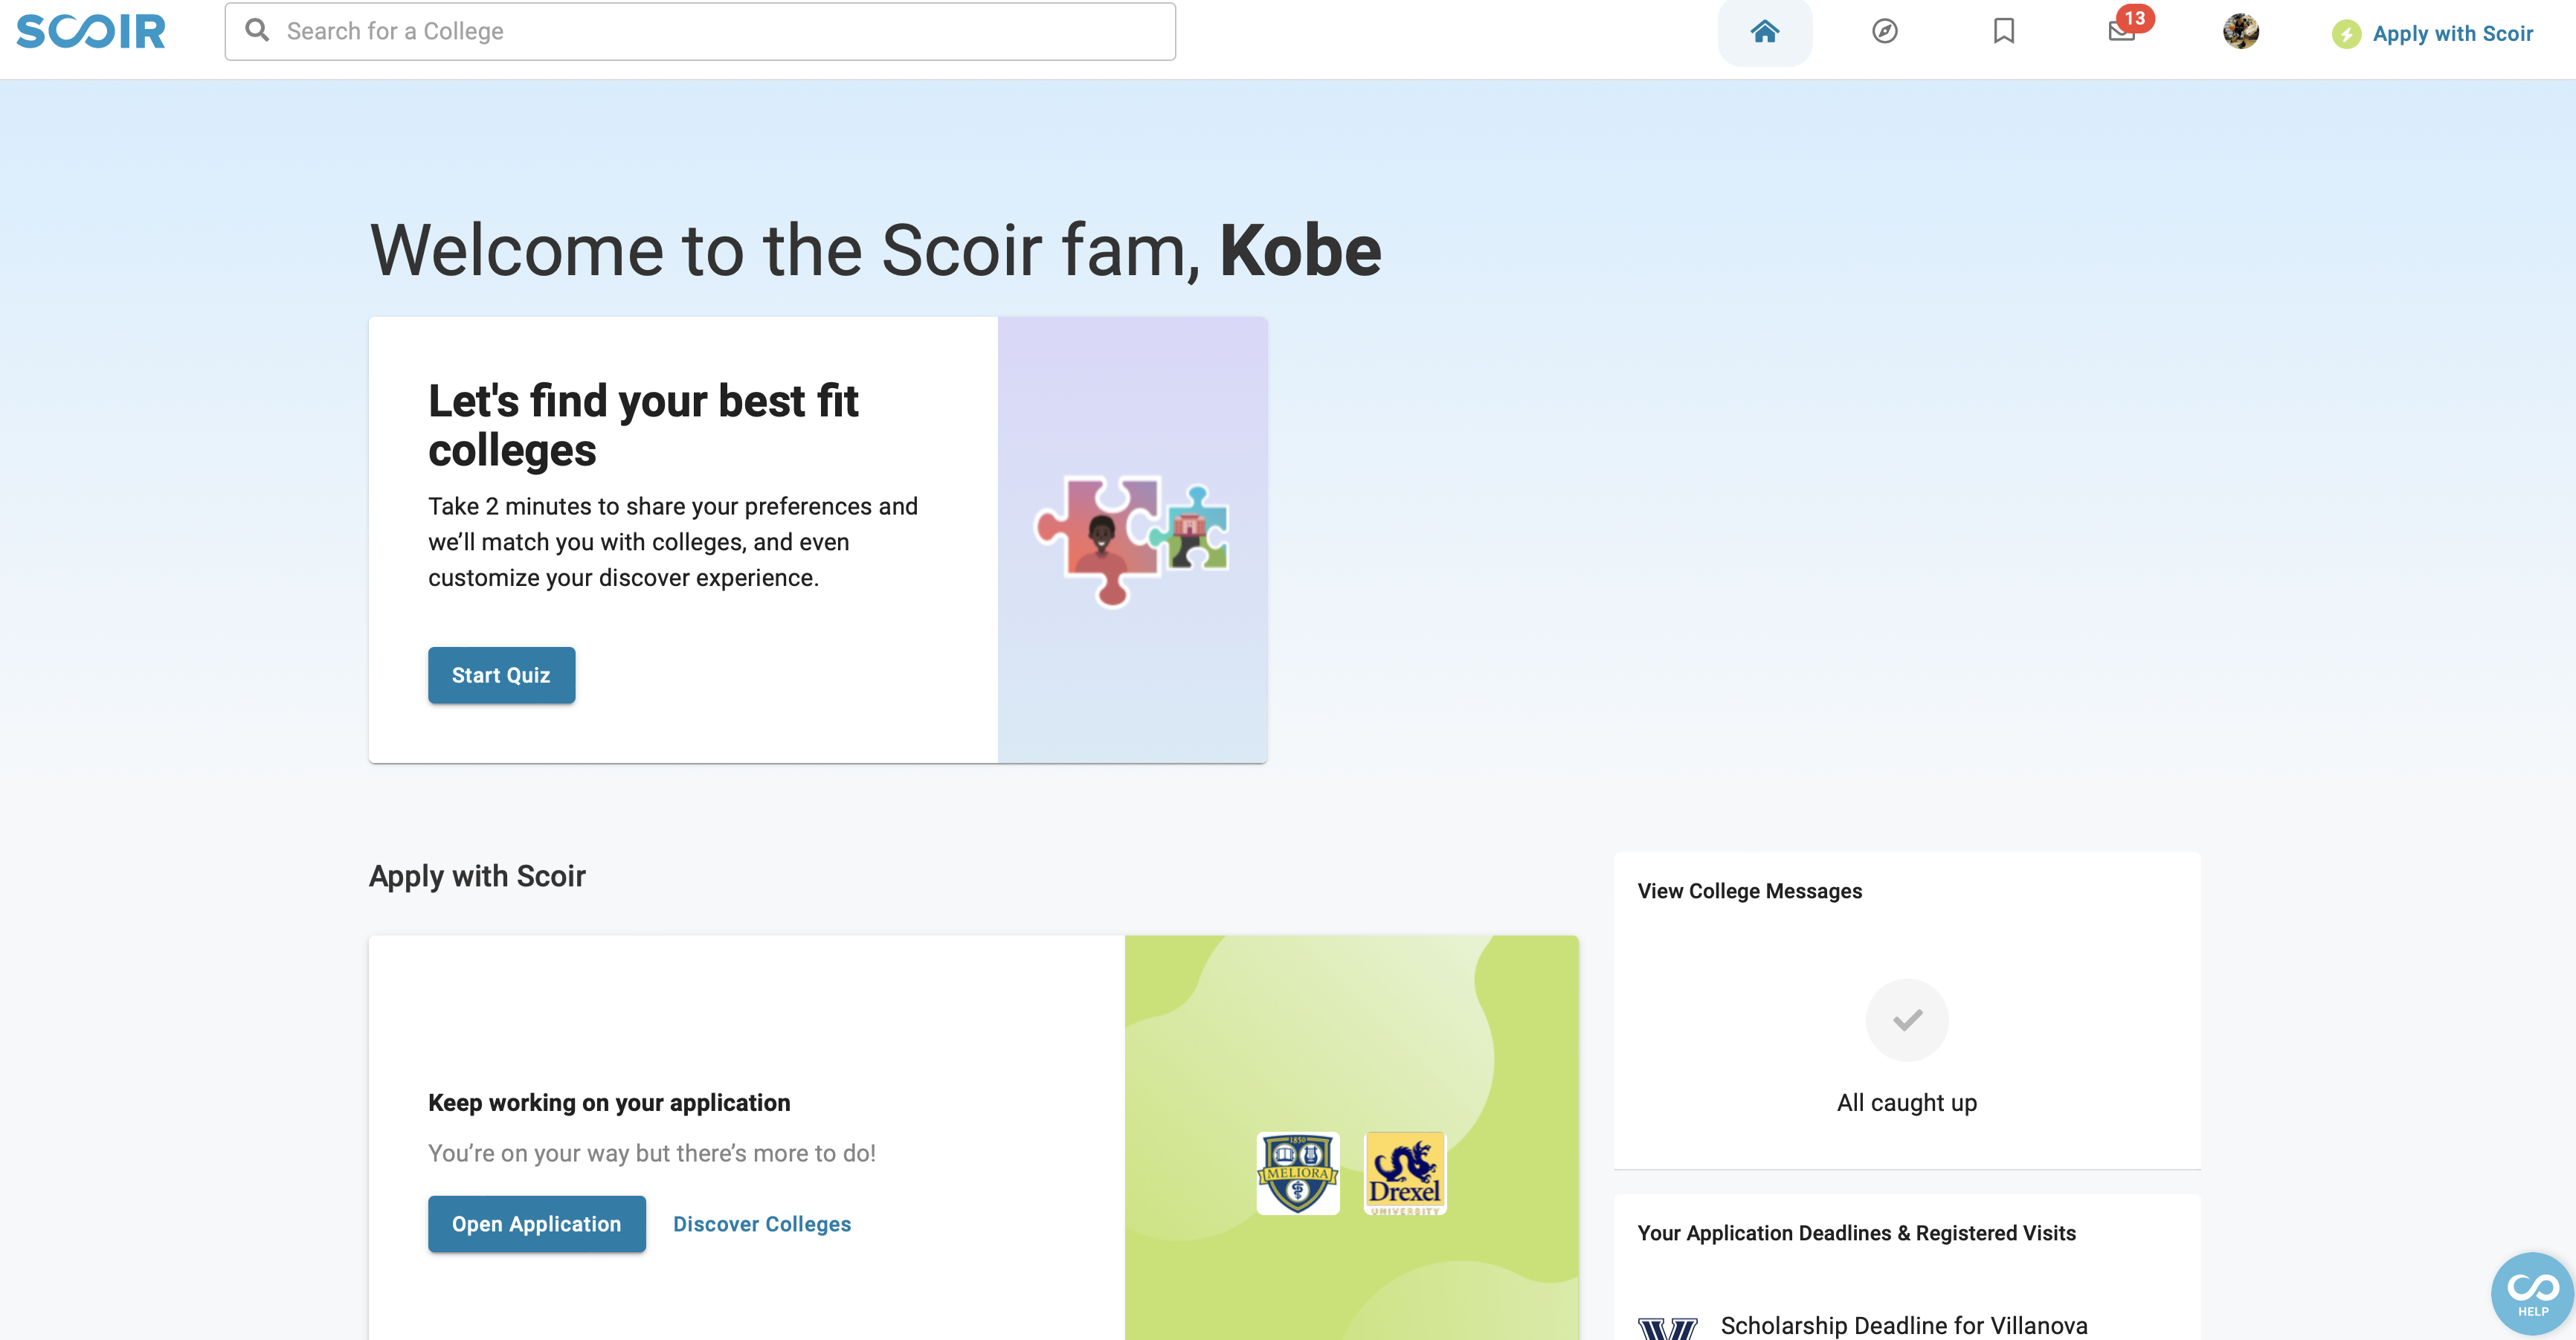Open the Home tab icon
The height and width of the screenshot is (1340, 2576).
coord(1765,31)
